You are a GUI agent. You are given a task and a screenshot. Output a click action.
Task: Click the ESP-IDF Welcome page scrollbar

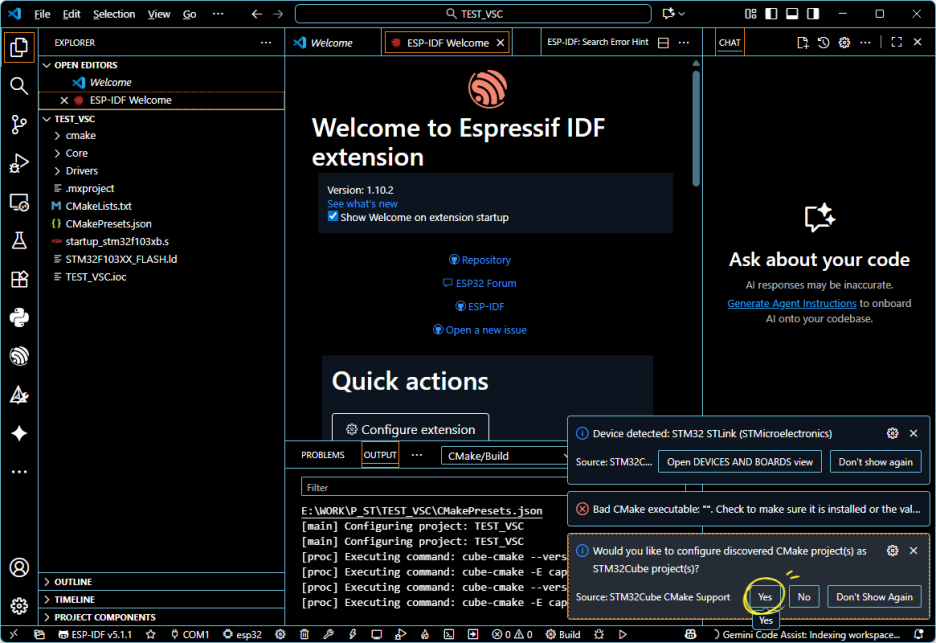(696, 128)
